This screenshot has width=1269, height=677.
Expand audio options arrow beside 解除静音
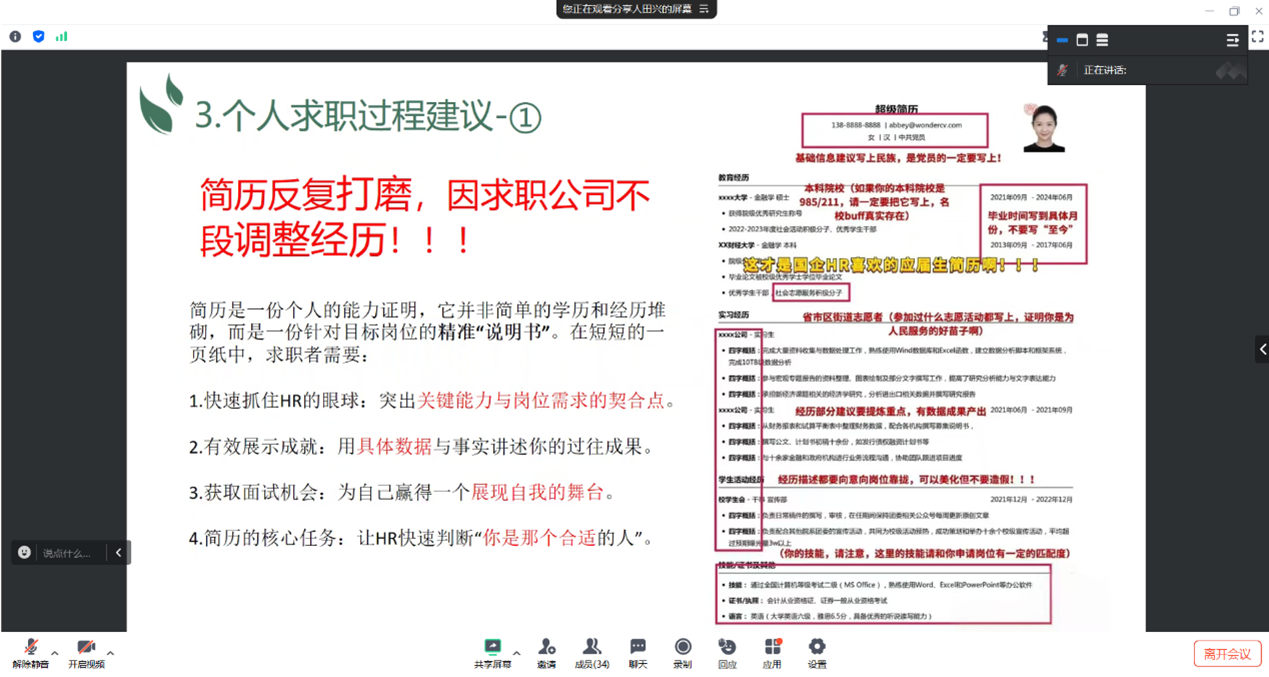tap(55, 653)
